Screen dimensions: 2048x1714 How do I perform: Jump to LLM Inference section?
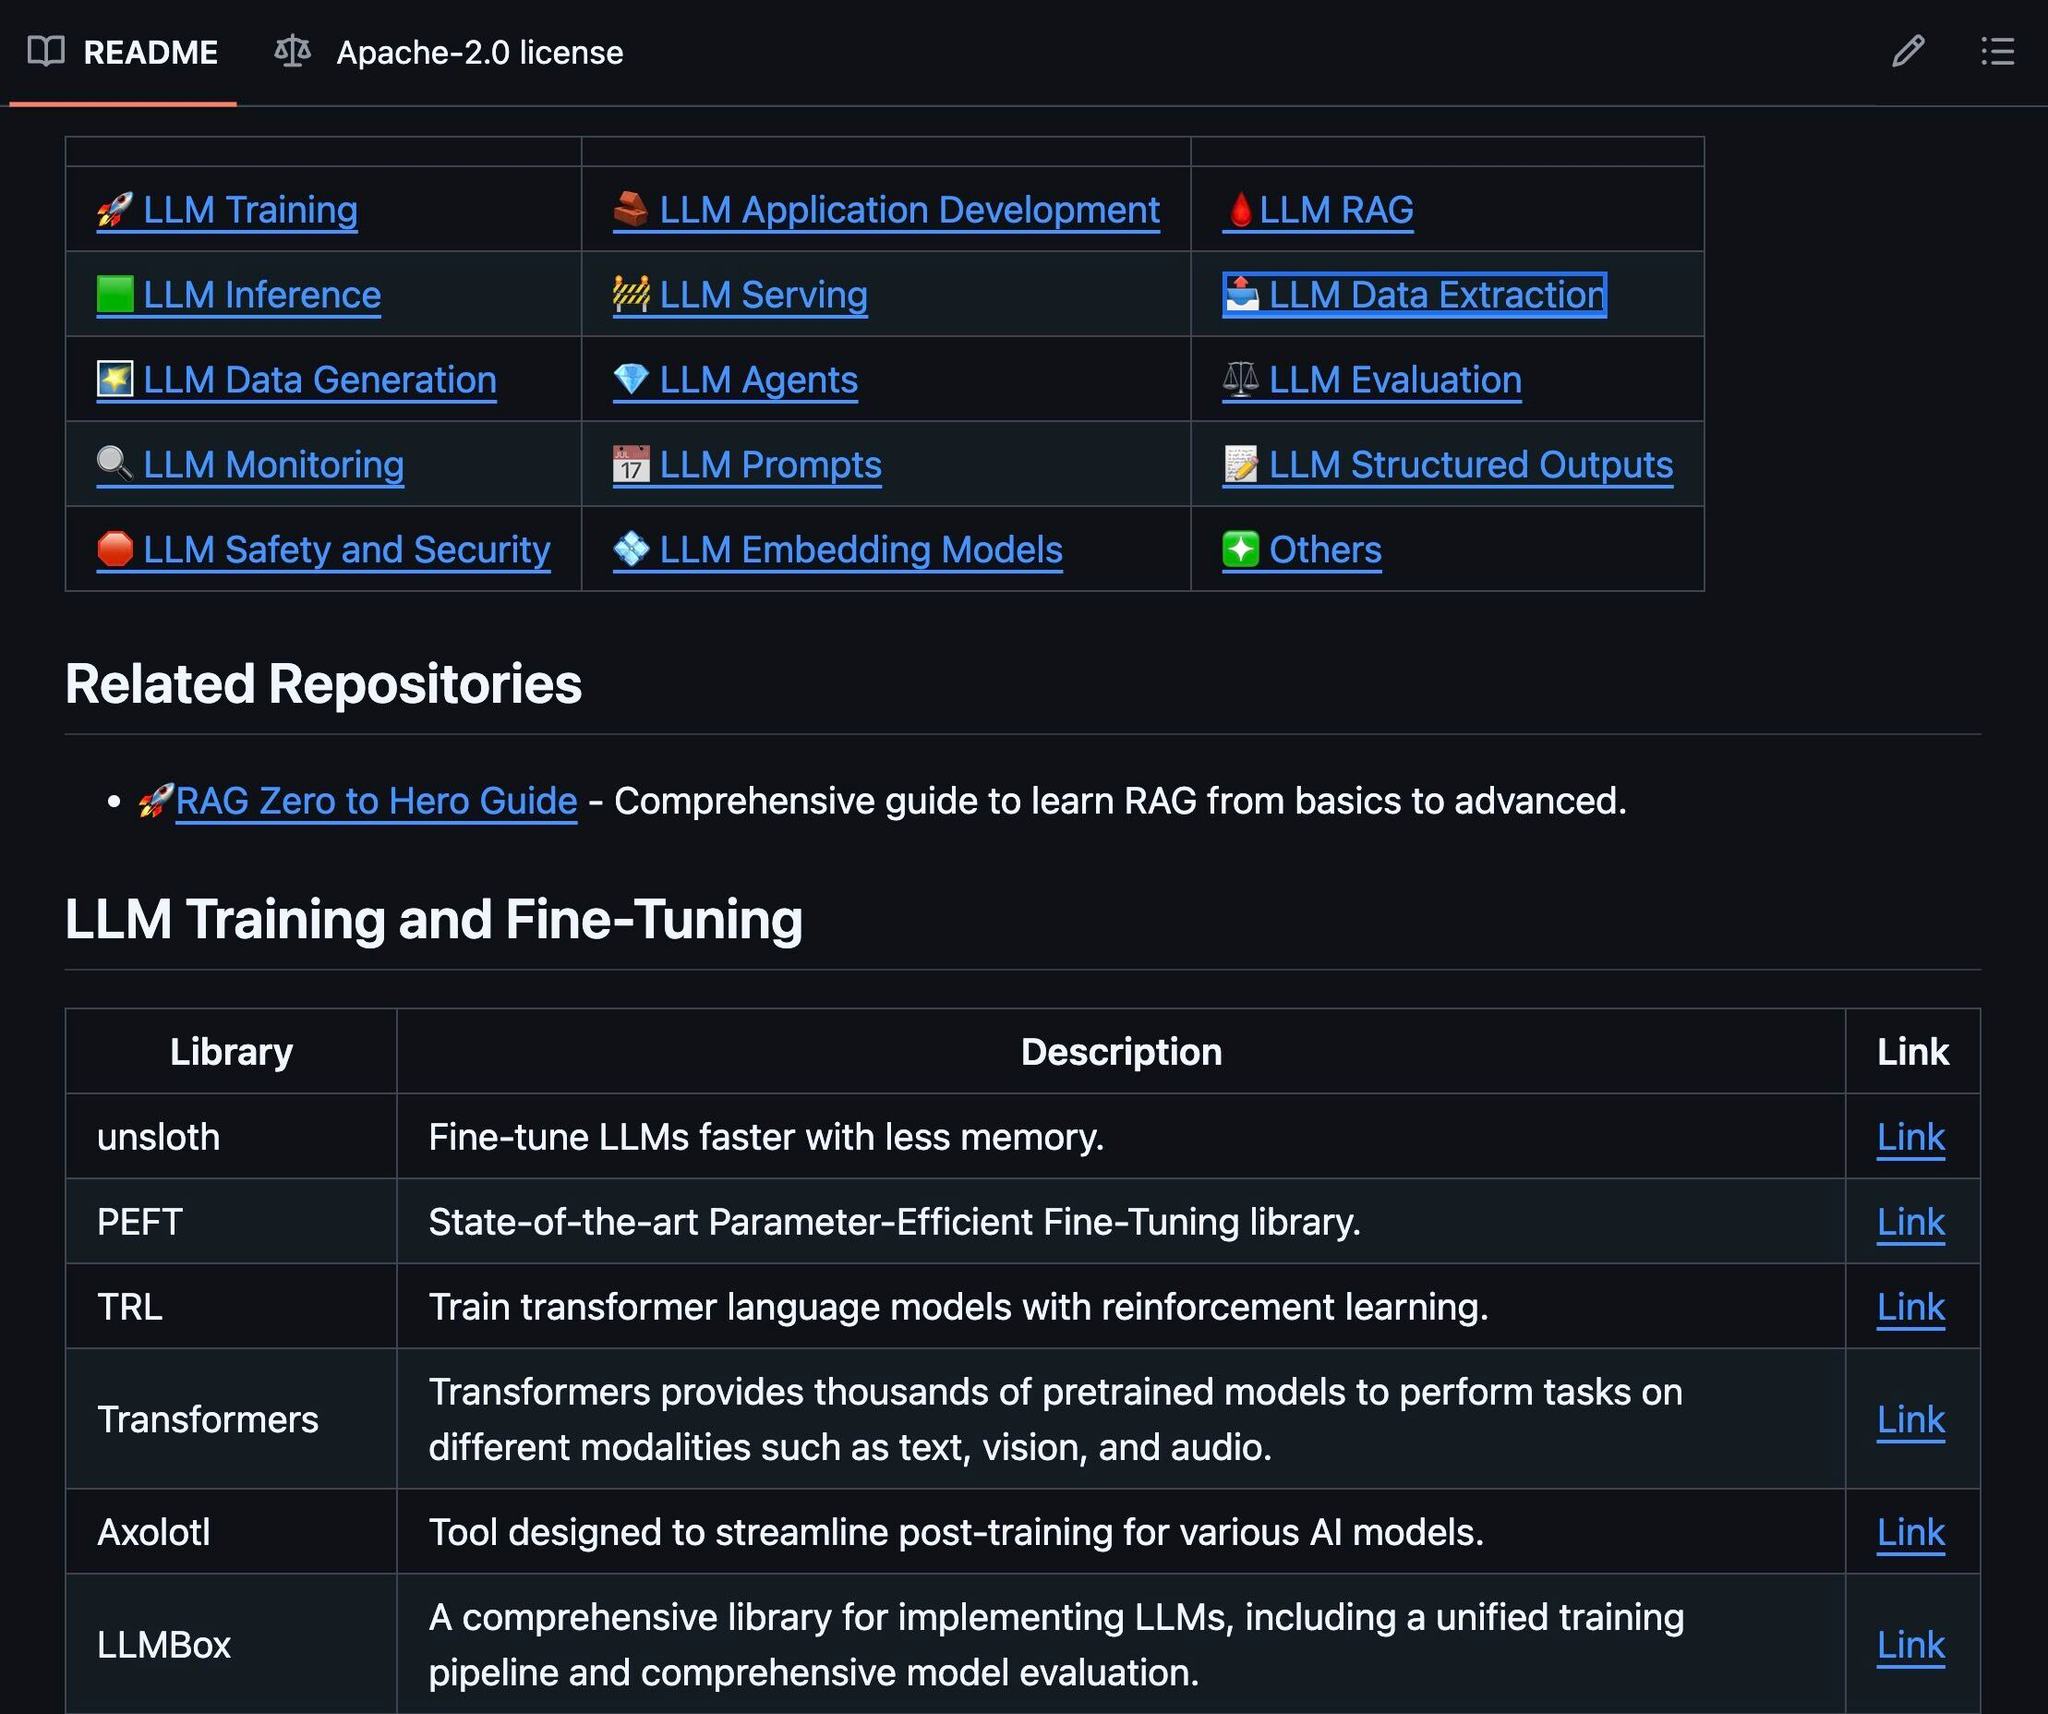(239, 295)
